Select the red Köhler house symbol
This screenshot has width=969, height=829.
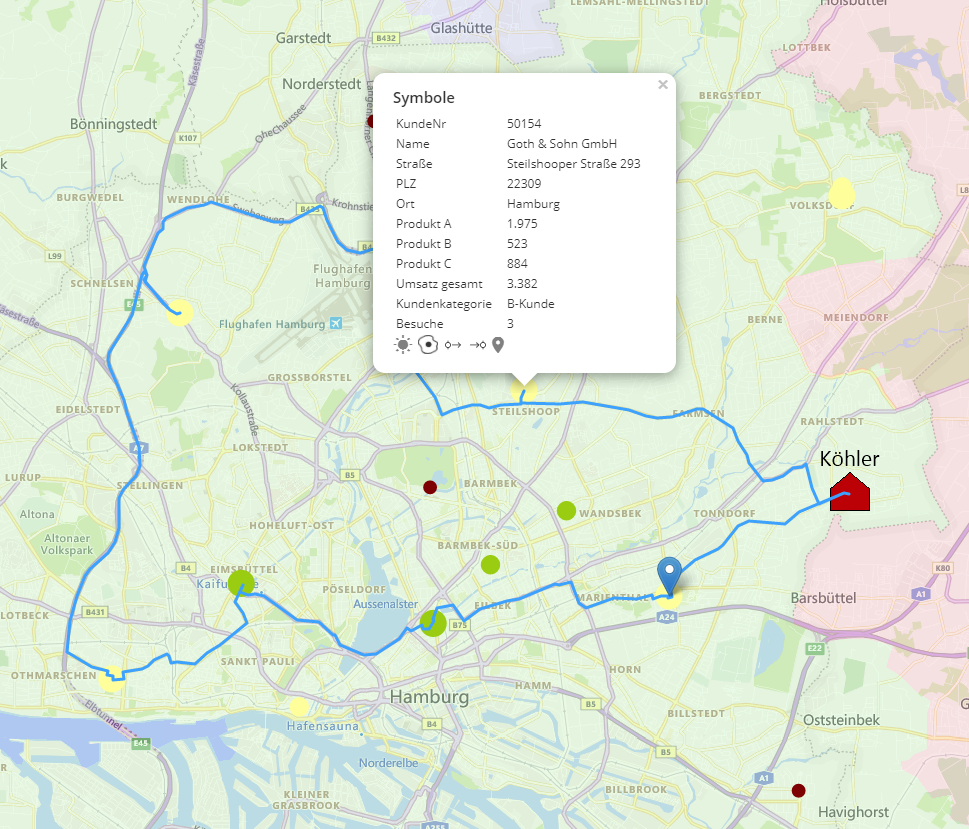pyautogui.click(x=849, y=492)
